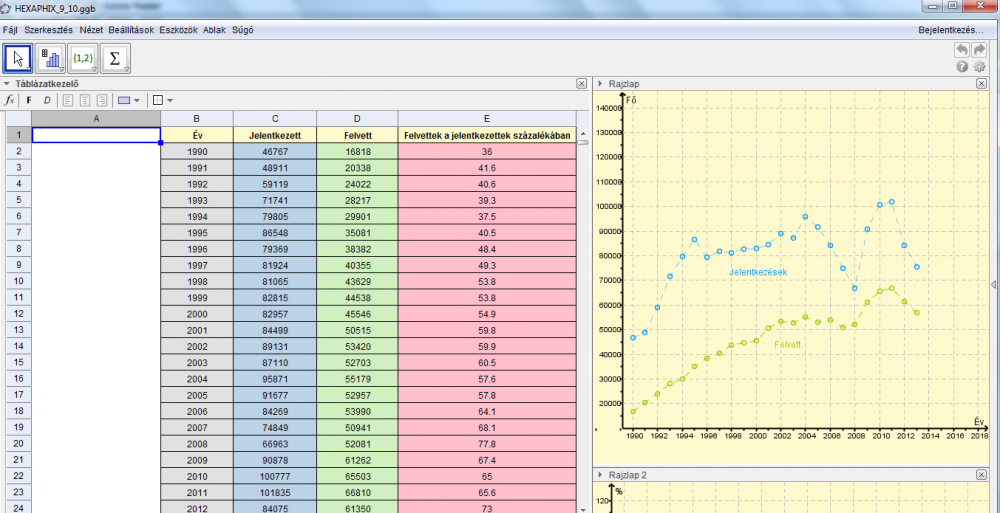Expand the Rajzlap style bar triangle
The height and width of the screenshot is (513, 1000).
[x=600, y=84]
